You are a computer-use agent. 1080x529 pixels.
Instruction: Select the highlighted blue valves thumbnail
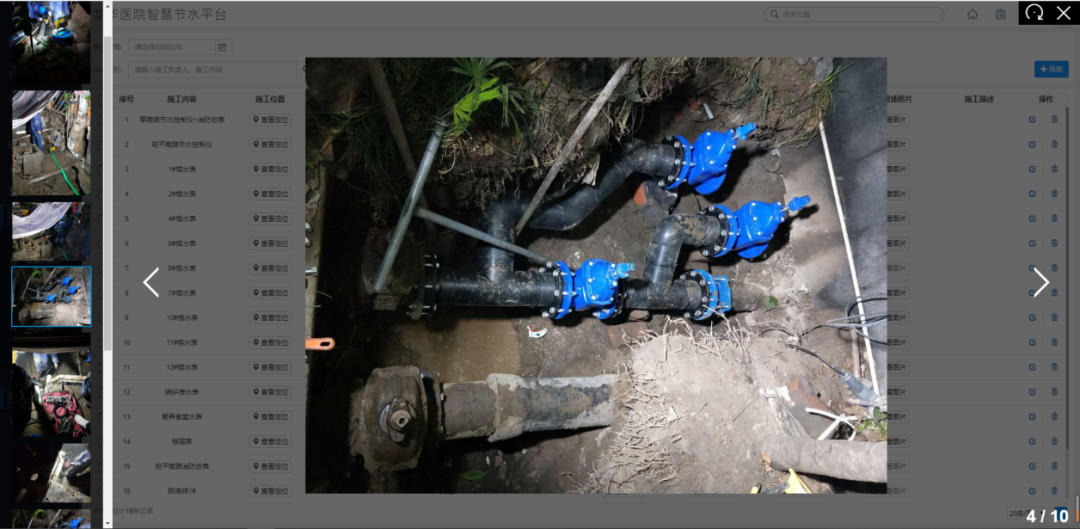click(x=51, y=296)
